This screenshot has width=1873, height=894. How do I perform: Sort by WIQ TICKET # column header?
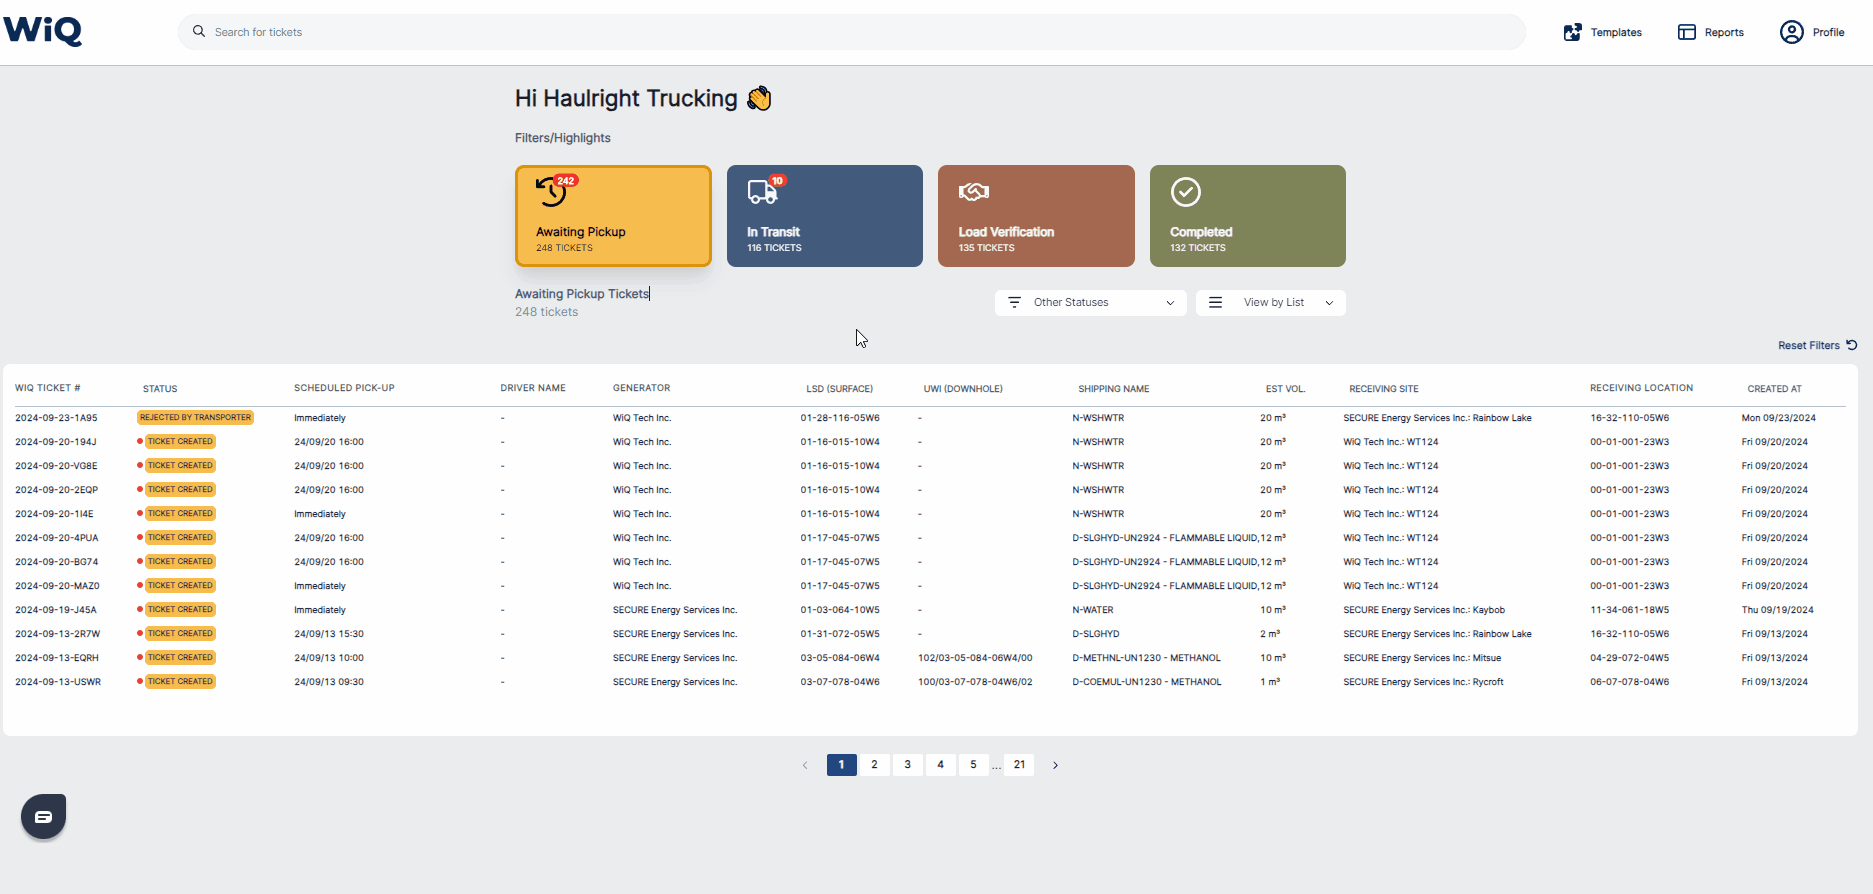[x=48, y=388]
